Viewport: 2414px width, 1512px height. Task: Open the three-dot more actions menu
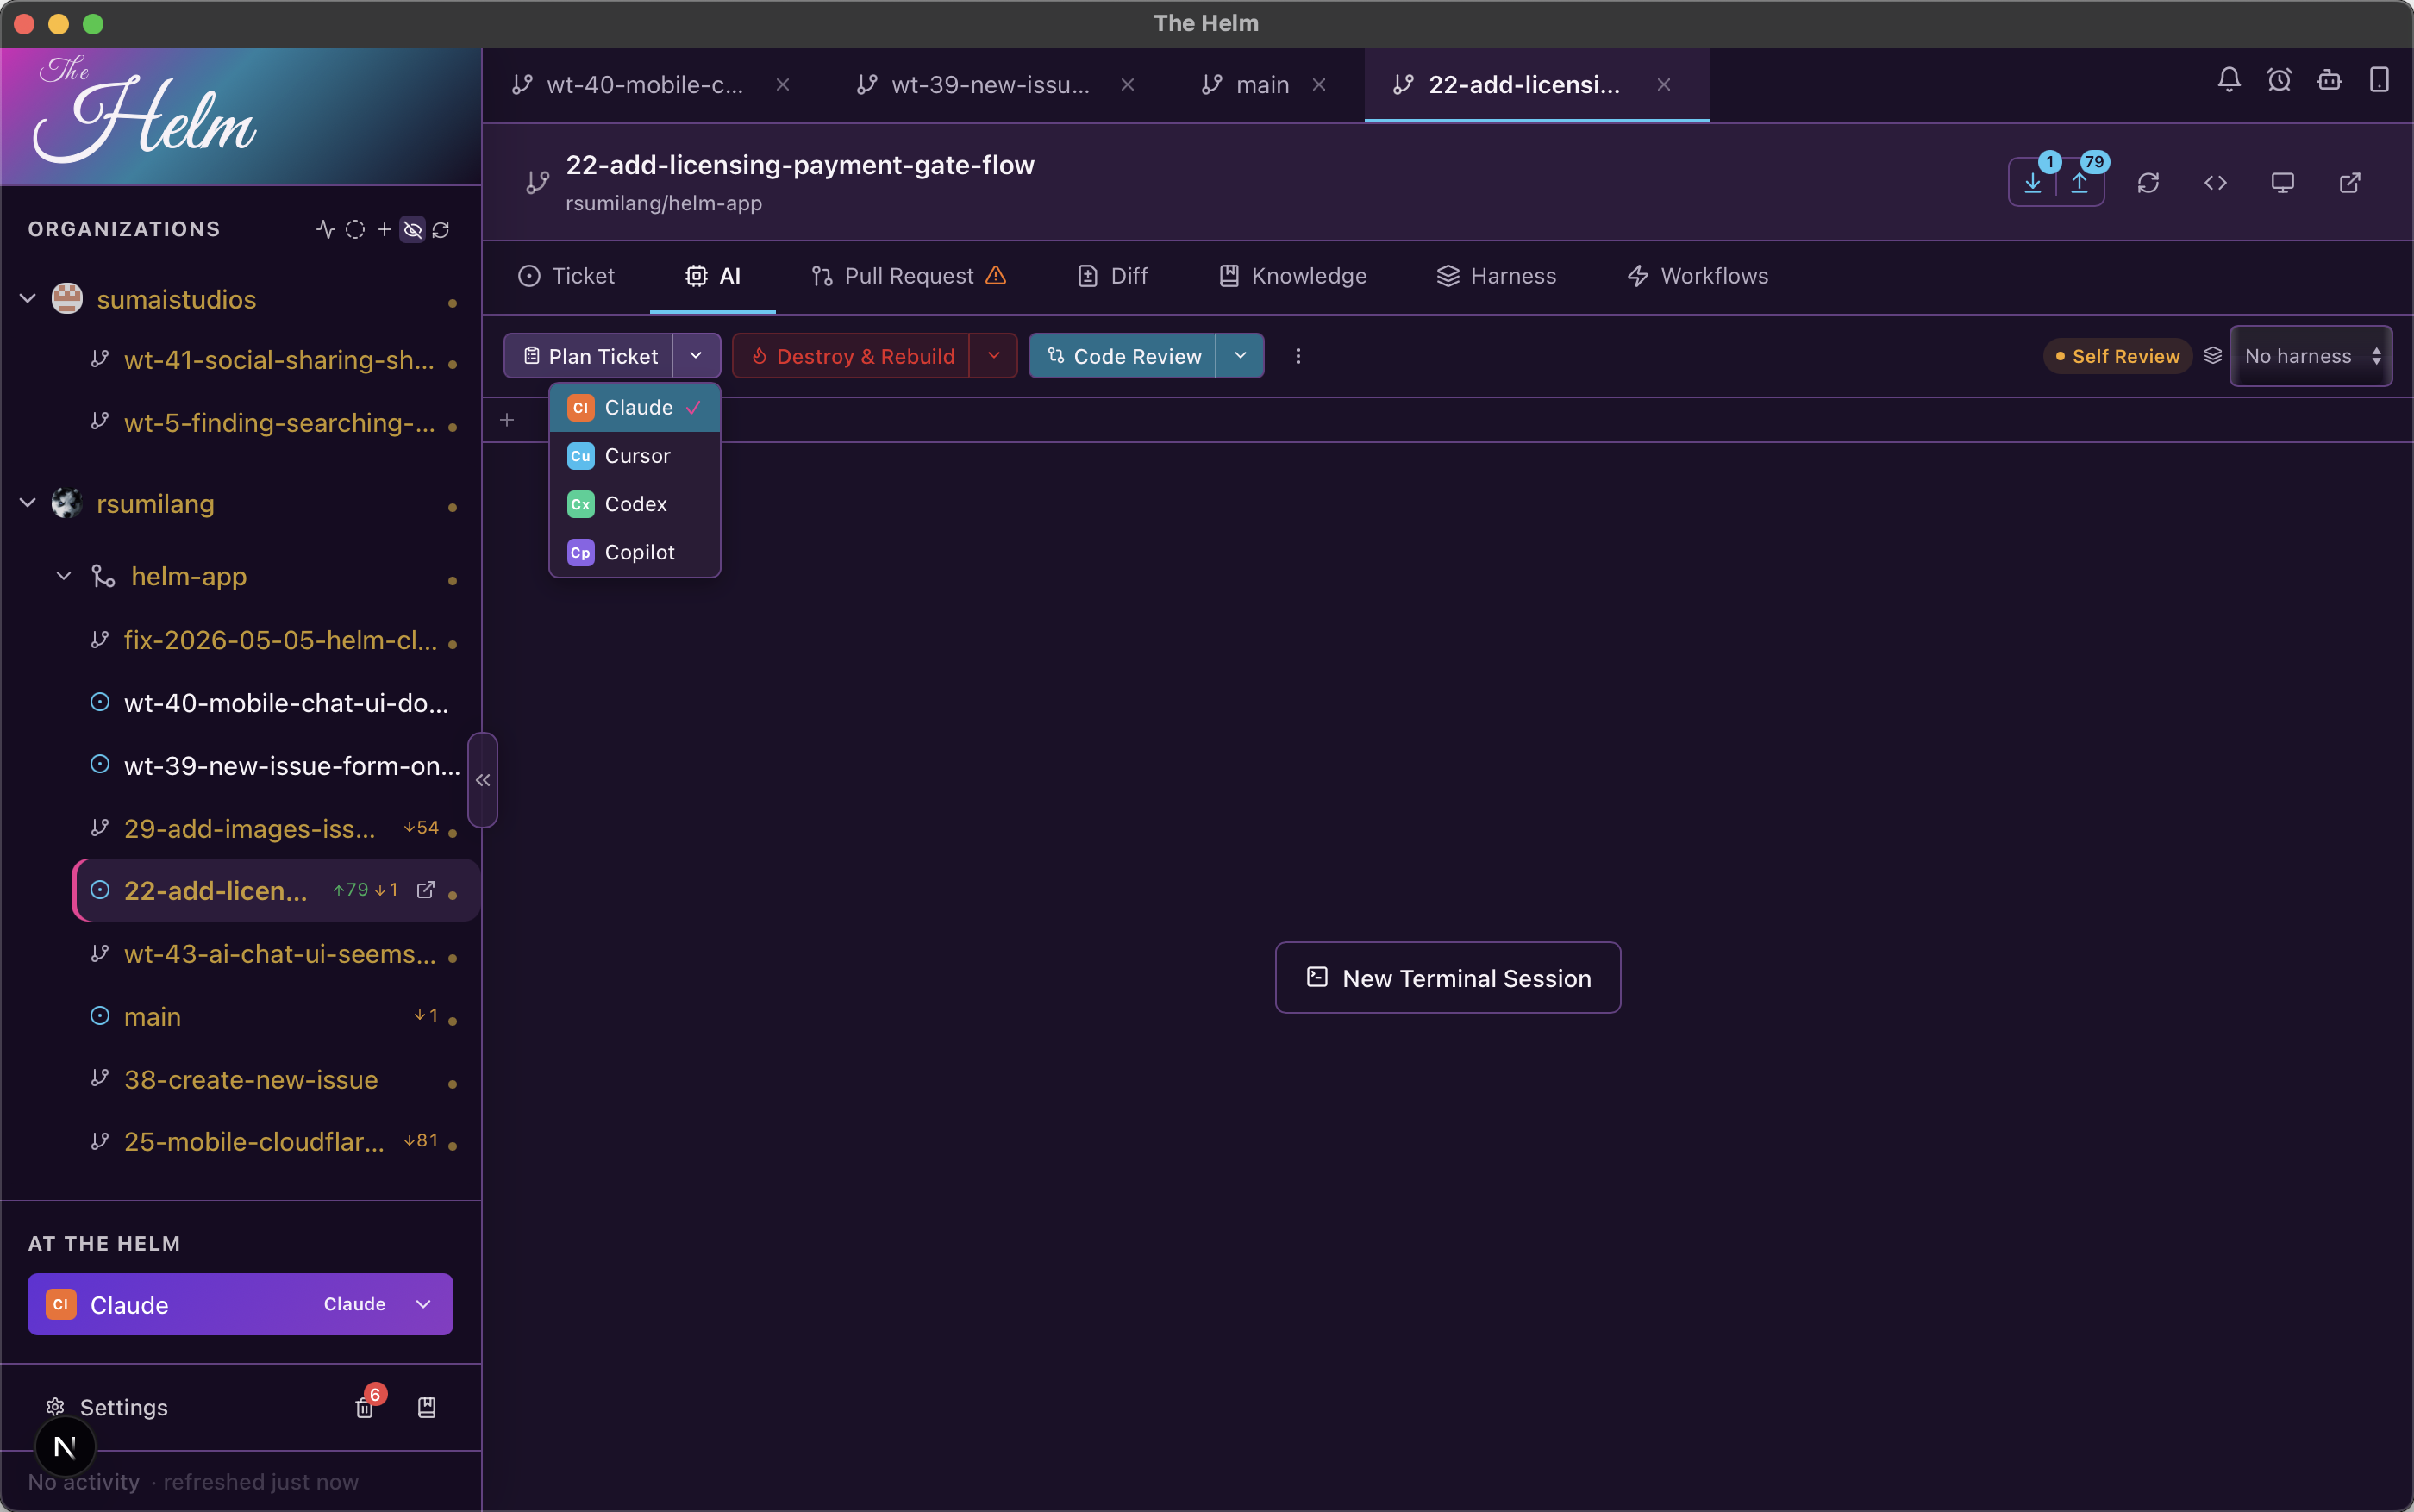(x=1298, y=356)
